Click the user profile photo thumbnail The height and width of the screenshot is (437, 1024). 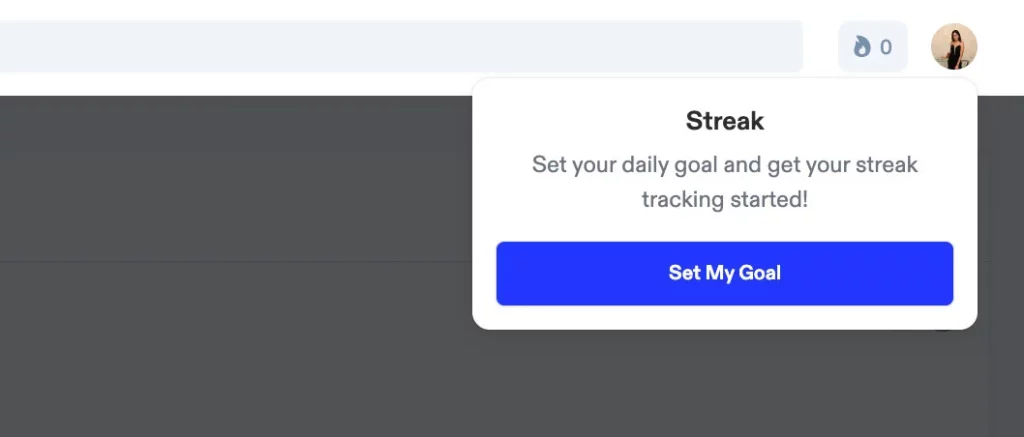(x=954, y=47)
